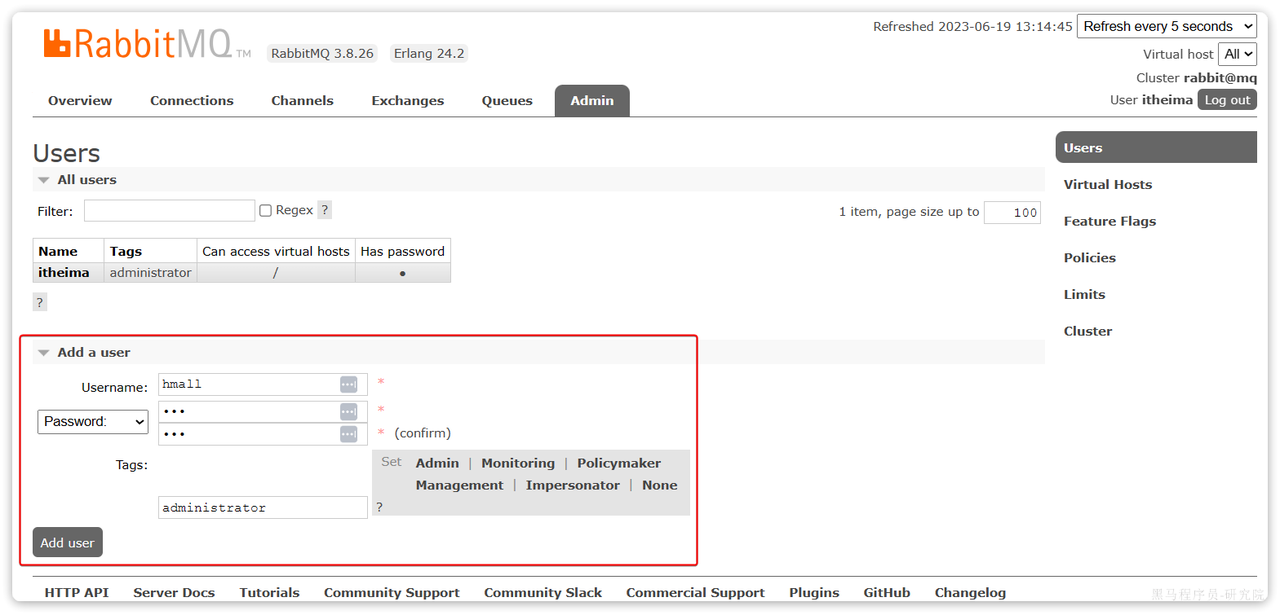Open the Channels tab
Screen dimensions: 1280x615
302,101
